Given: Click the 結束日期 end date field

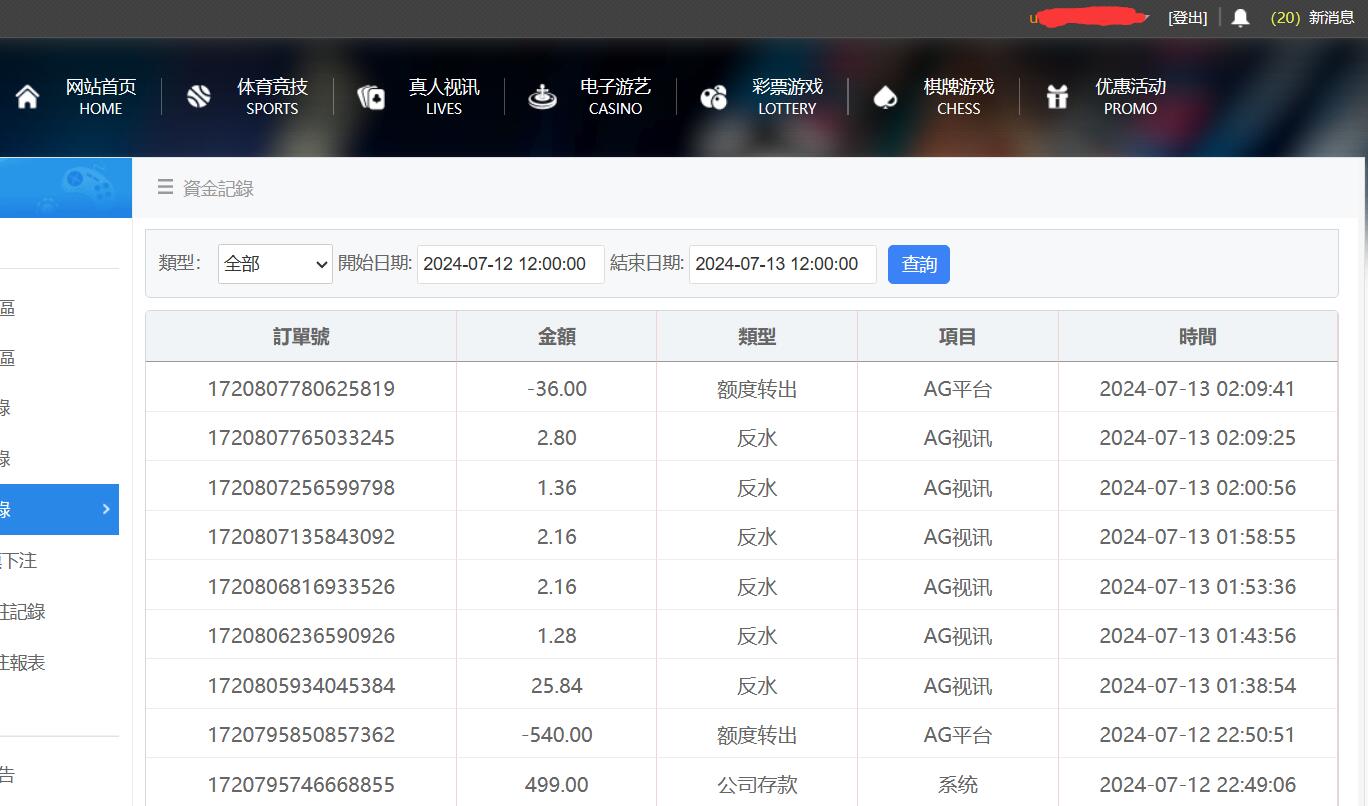Looking at the screenshot, I should point(782,264).
